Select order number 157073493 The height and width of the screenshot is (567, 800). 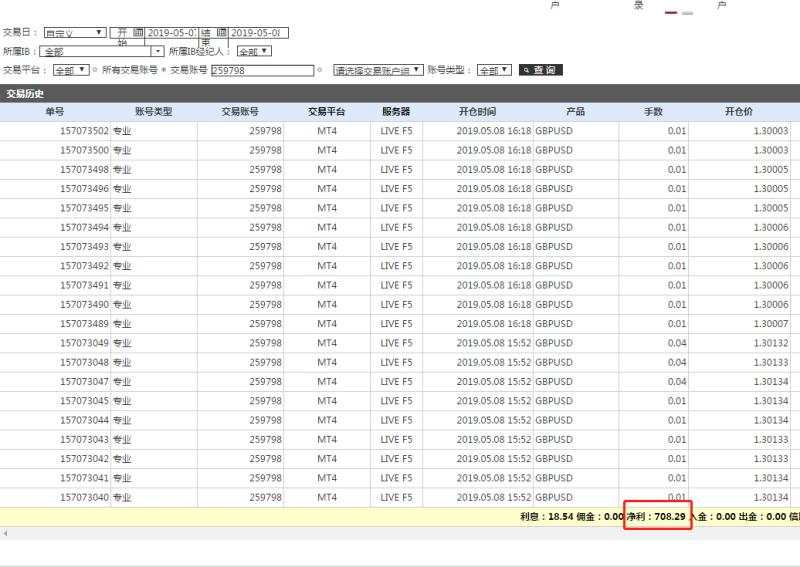84,246
